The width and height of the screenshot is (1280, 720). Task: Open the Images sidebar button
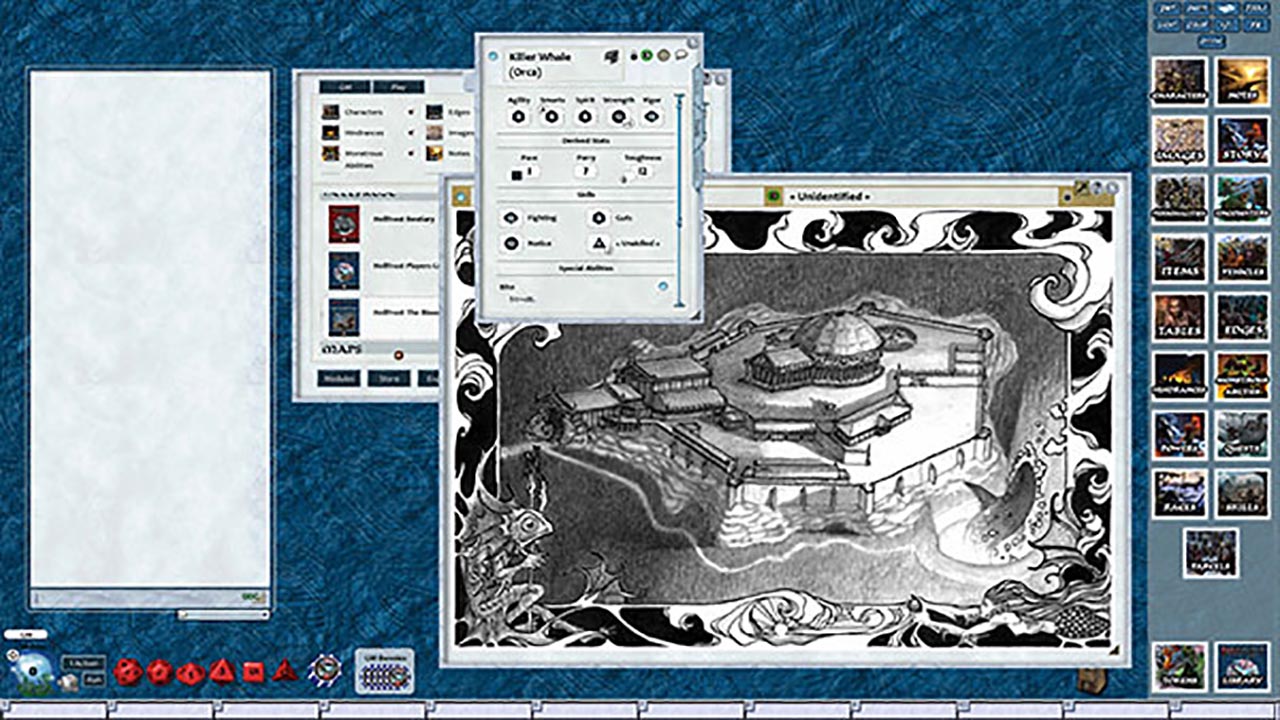(1179, 140)
